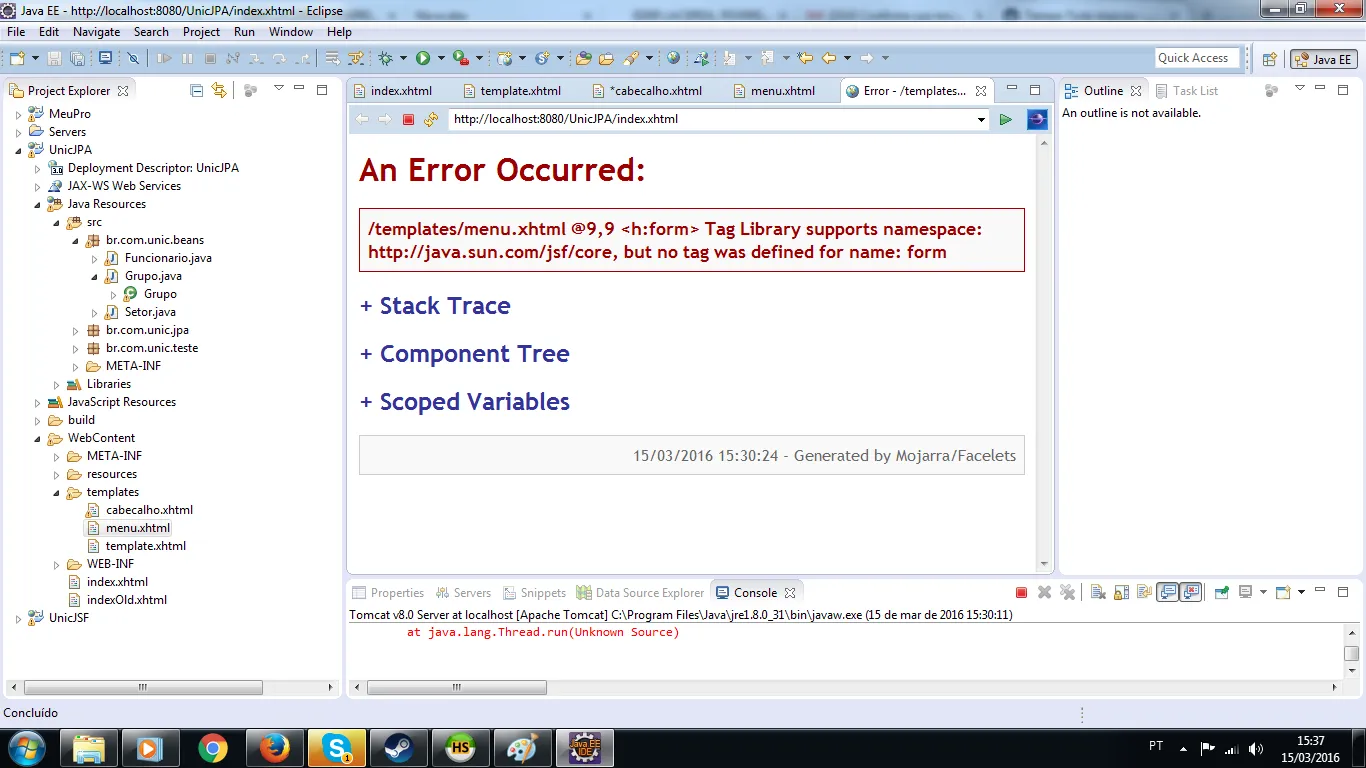Open Project Explorer view menu triangle
1366x768 pixels.
tap(278, 89)
